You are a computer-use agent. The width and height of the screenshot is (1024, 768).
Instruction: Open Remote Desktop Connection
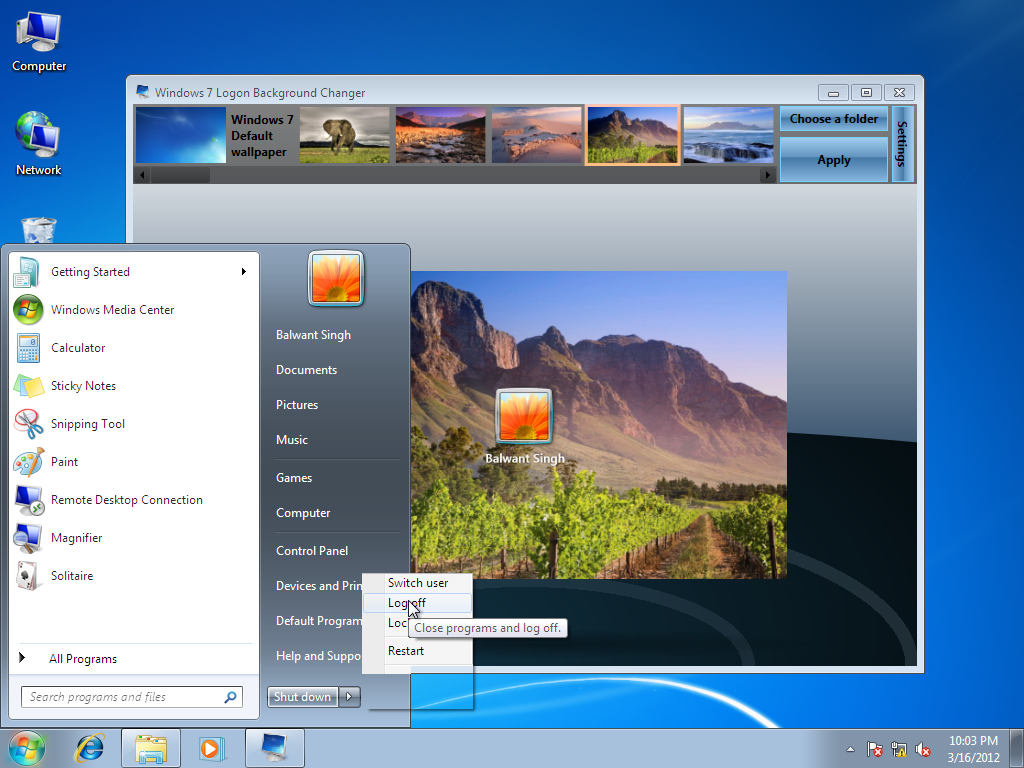coord(134,500)
